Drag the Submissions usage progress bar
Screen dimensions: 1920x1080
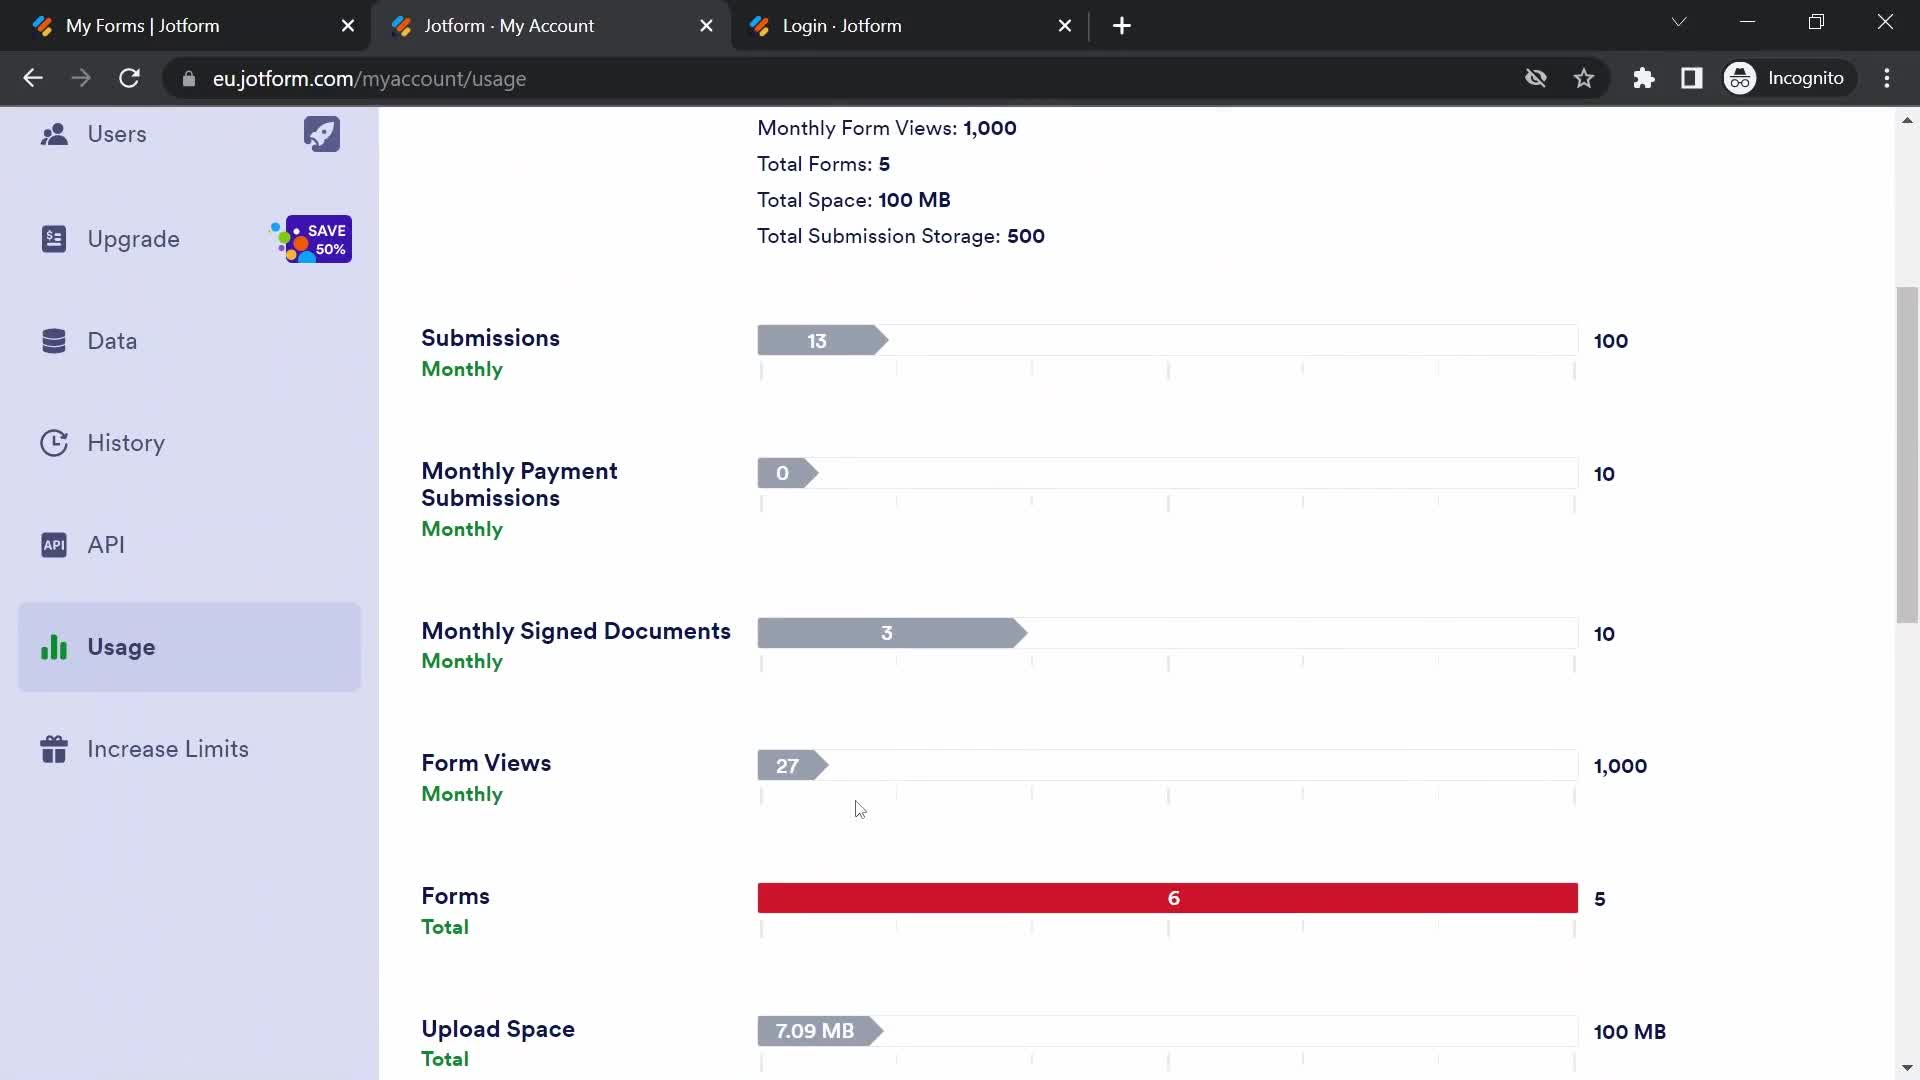coord(816,340)
